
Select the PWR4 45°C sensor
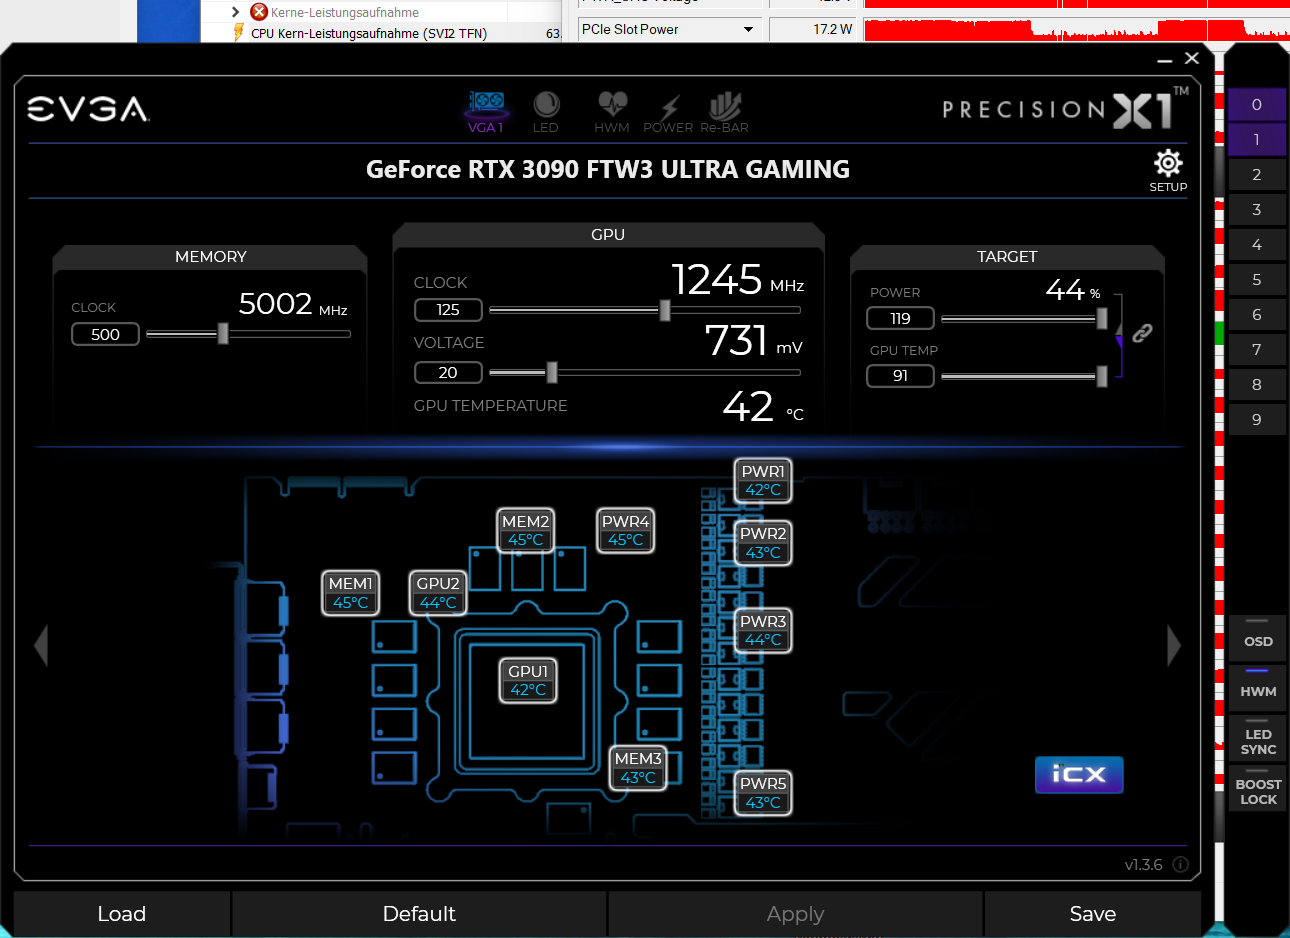tap(626, 530)
